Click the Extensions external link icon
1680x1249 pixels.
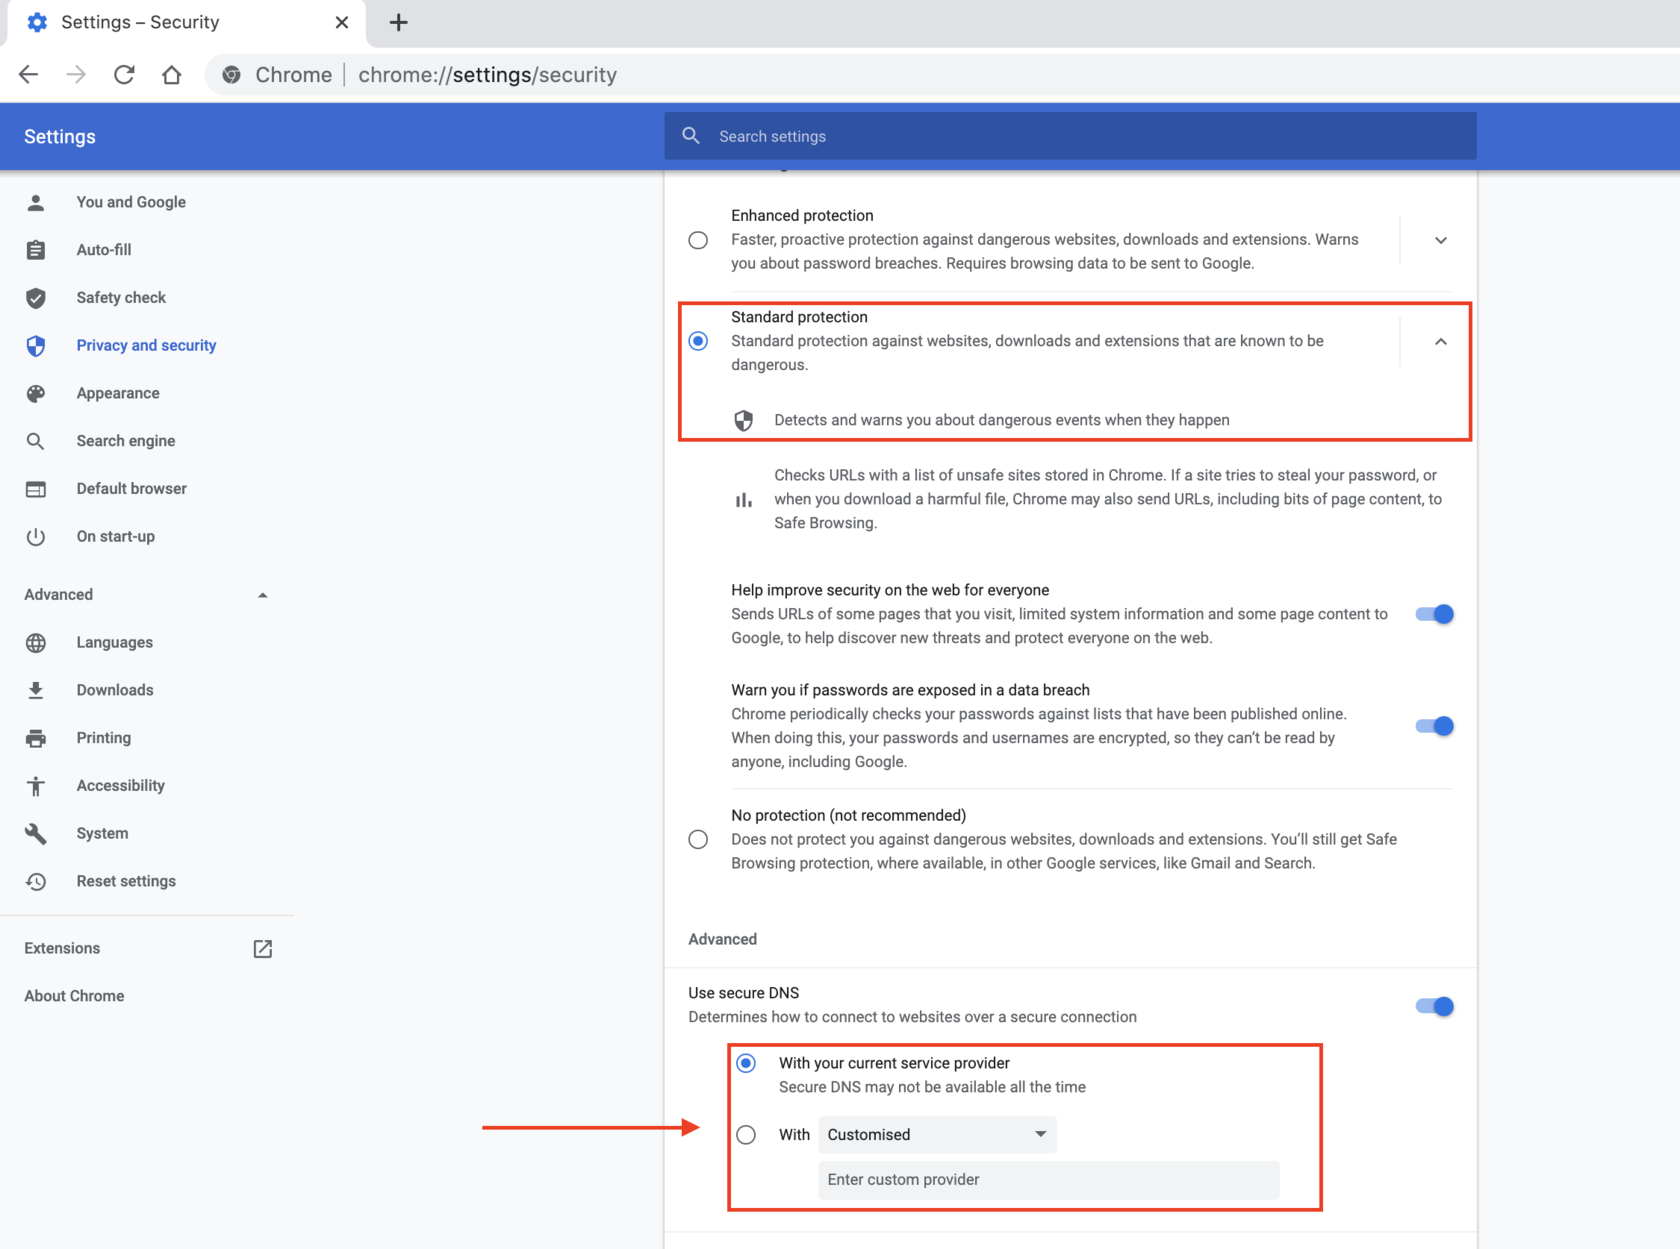[263, 949]
